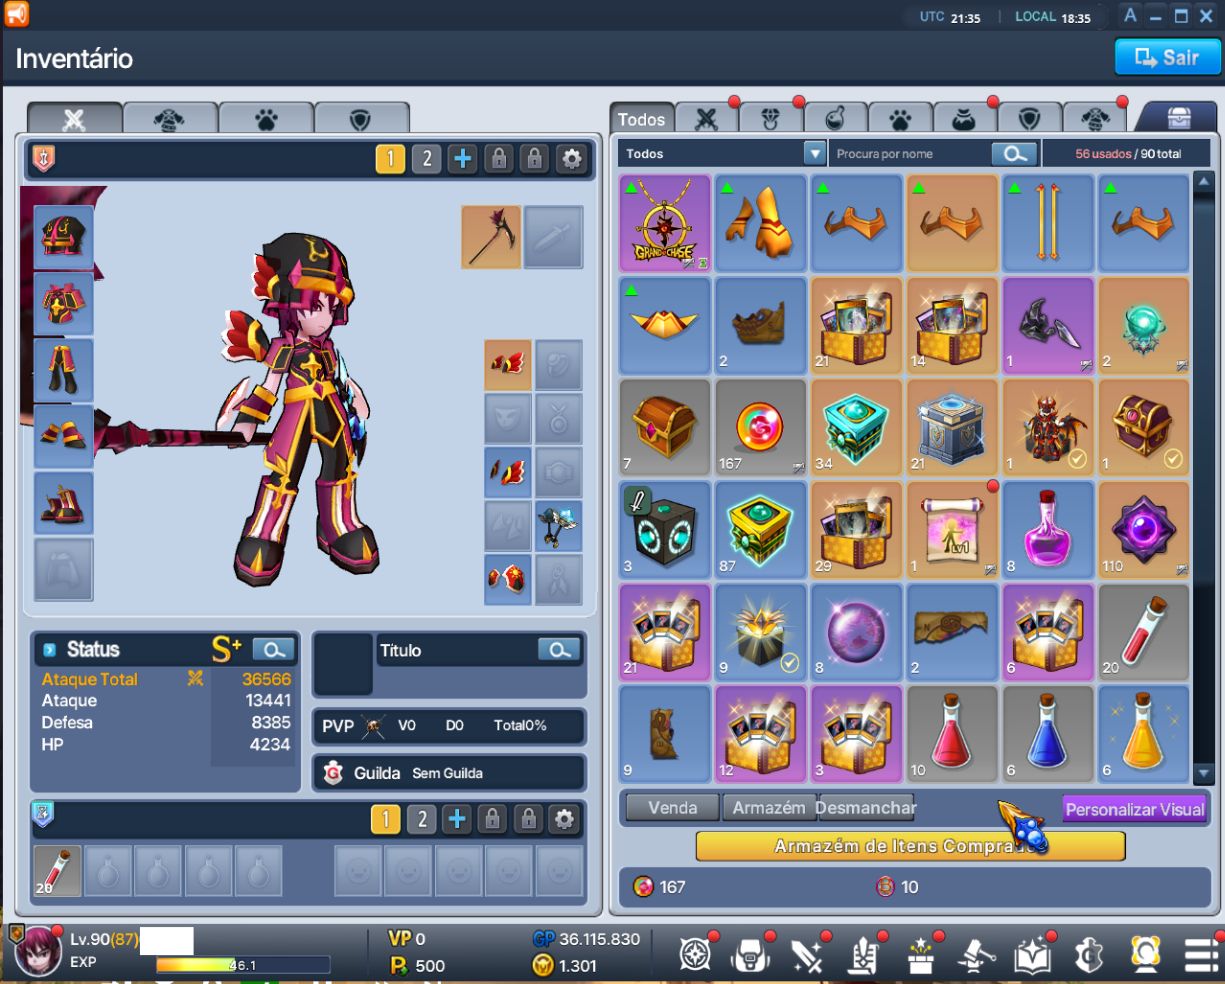Click the announcement megaphone icon

pyautogui.click(x=16, y=14)
